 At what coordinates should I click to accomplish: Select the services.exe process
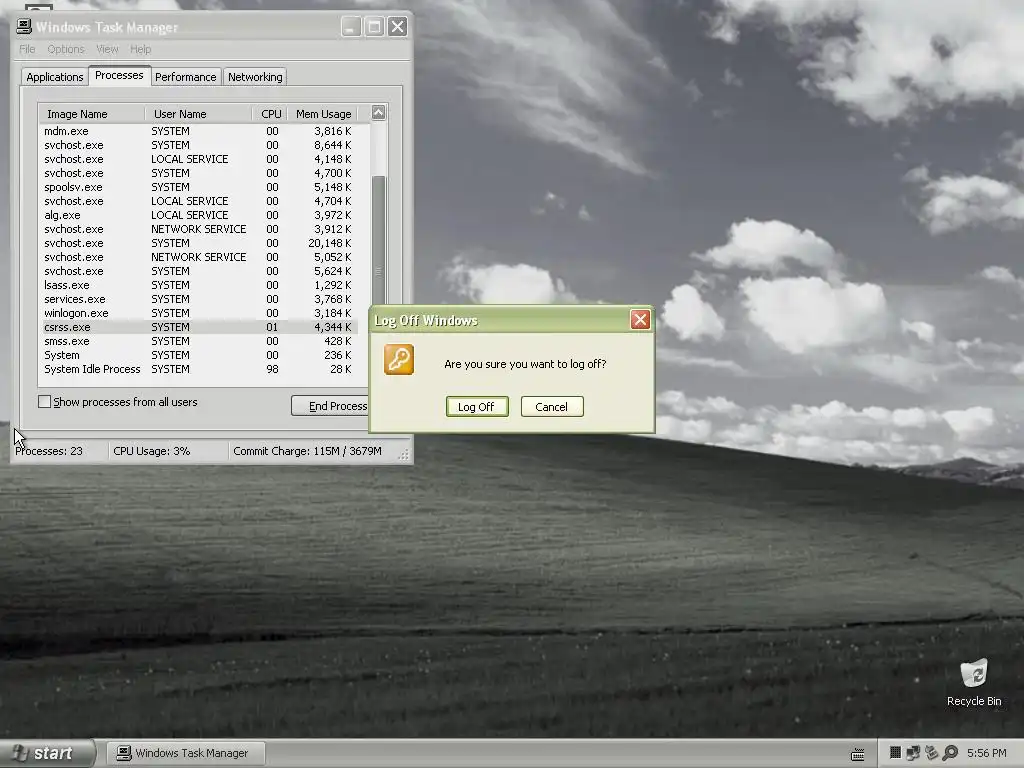coord(199,299)
